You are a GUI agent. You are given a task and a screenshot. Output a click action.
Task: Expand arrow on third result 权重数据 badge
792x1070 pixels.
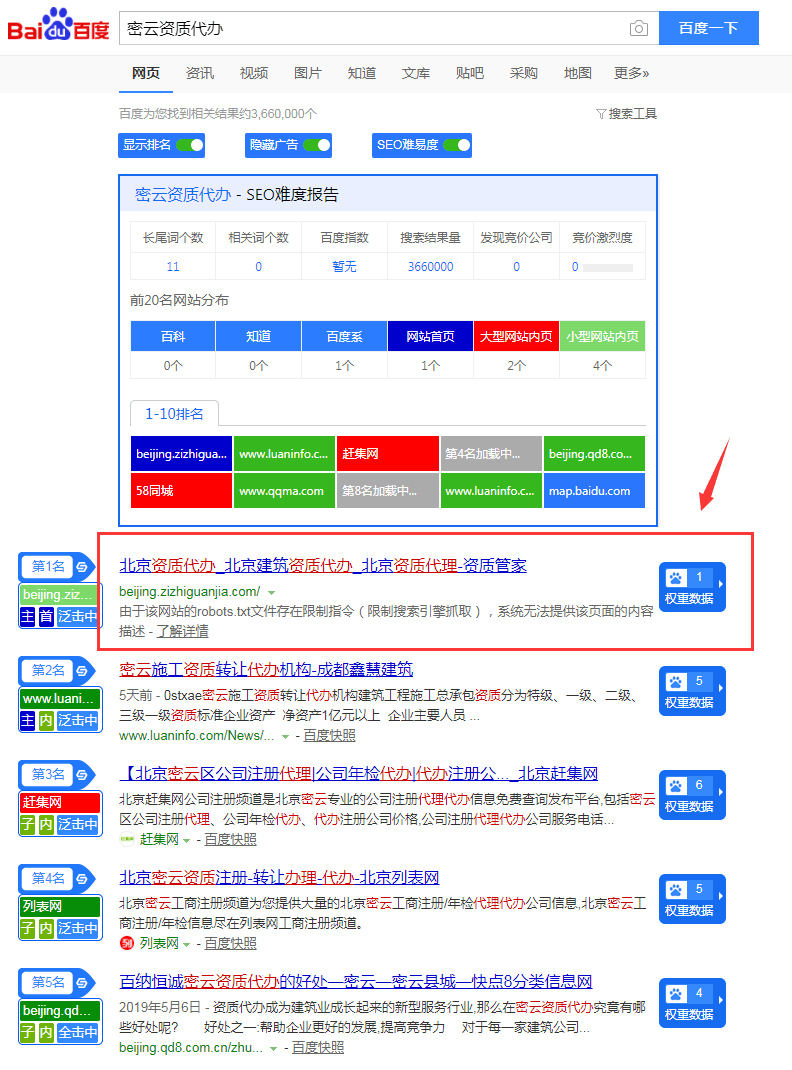[720, 792]
